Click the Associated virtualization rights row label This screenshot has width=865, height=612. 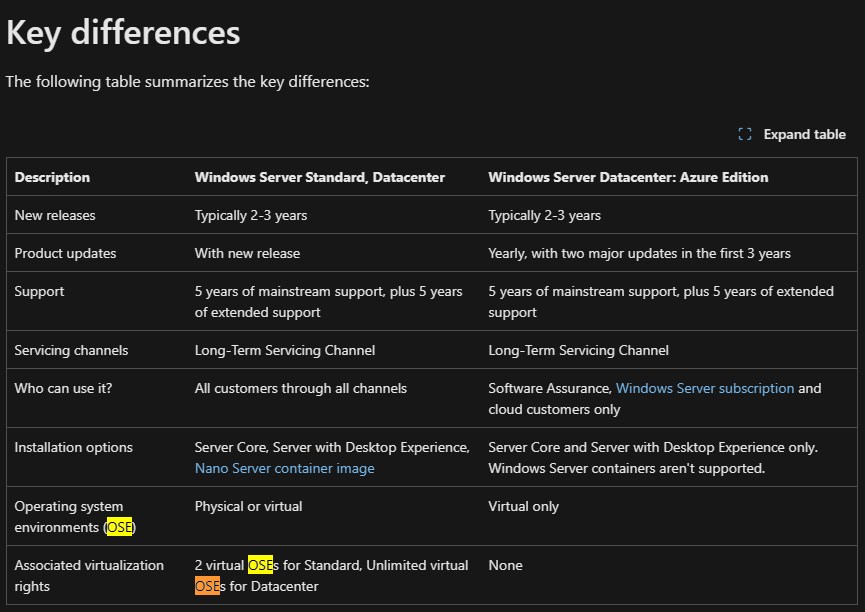tap(89, 576)
